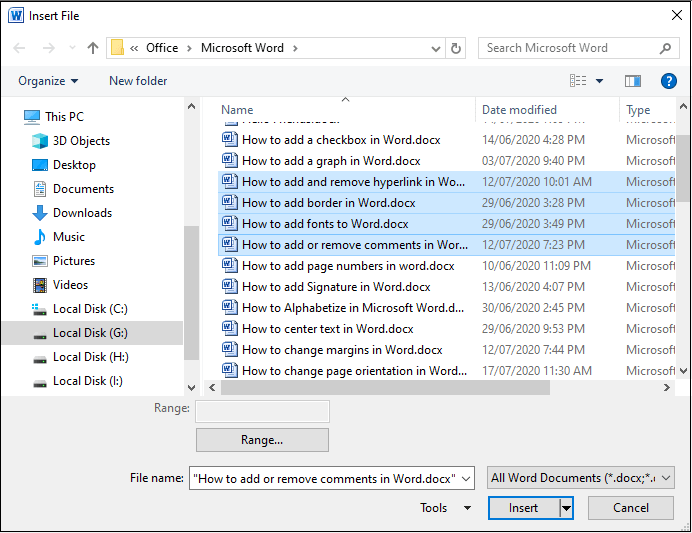Go forward with the forward arrow
Viewport: 692px width, 533px height.
49,48
